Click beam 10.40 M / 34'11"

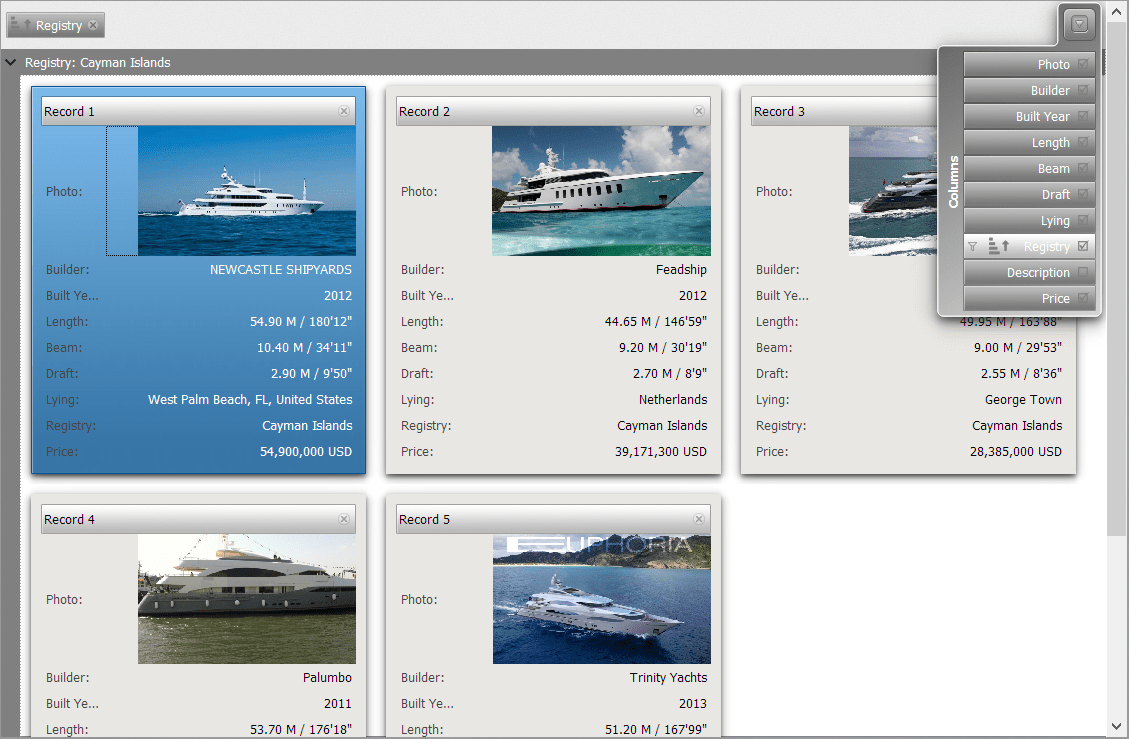pos(305,347)
